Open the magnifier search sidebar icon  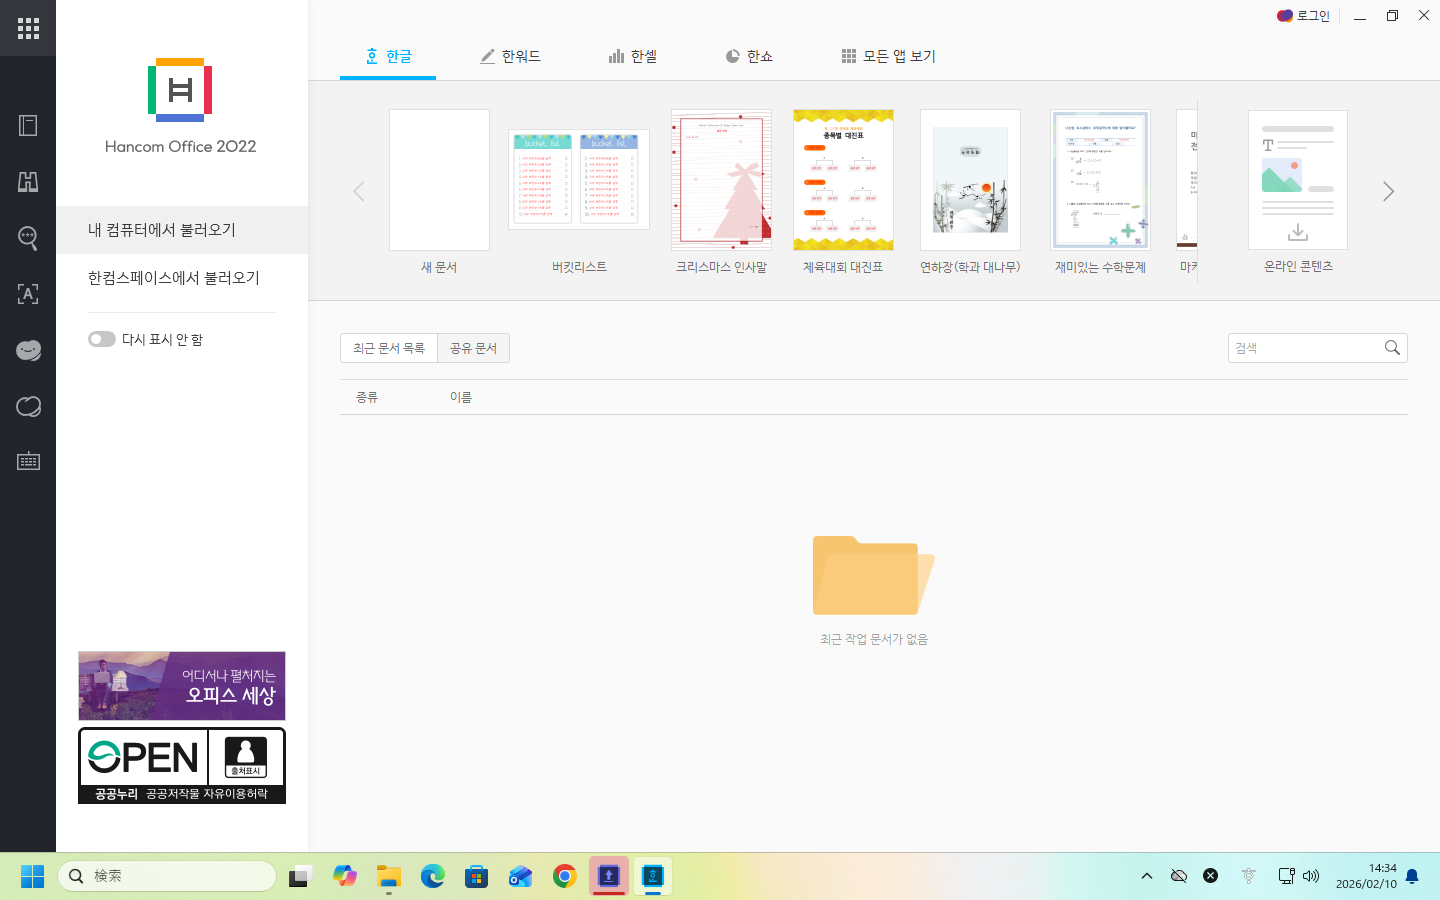pyautogui.click(x=28, y=238)
